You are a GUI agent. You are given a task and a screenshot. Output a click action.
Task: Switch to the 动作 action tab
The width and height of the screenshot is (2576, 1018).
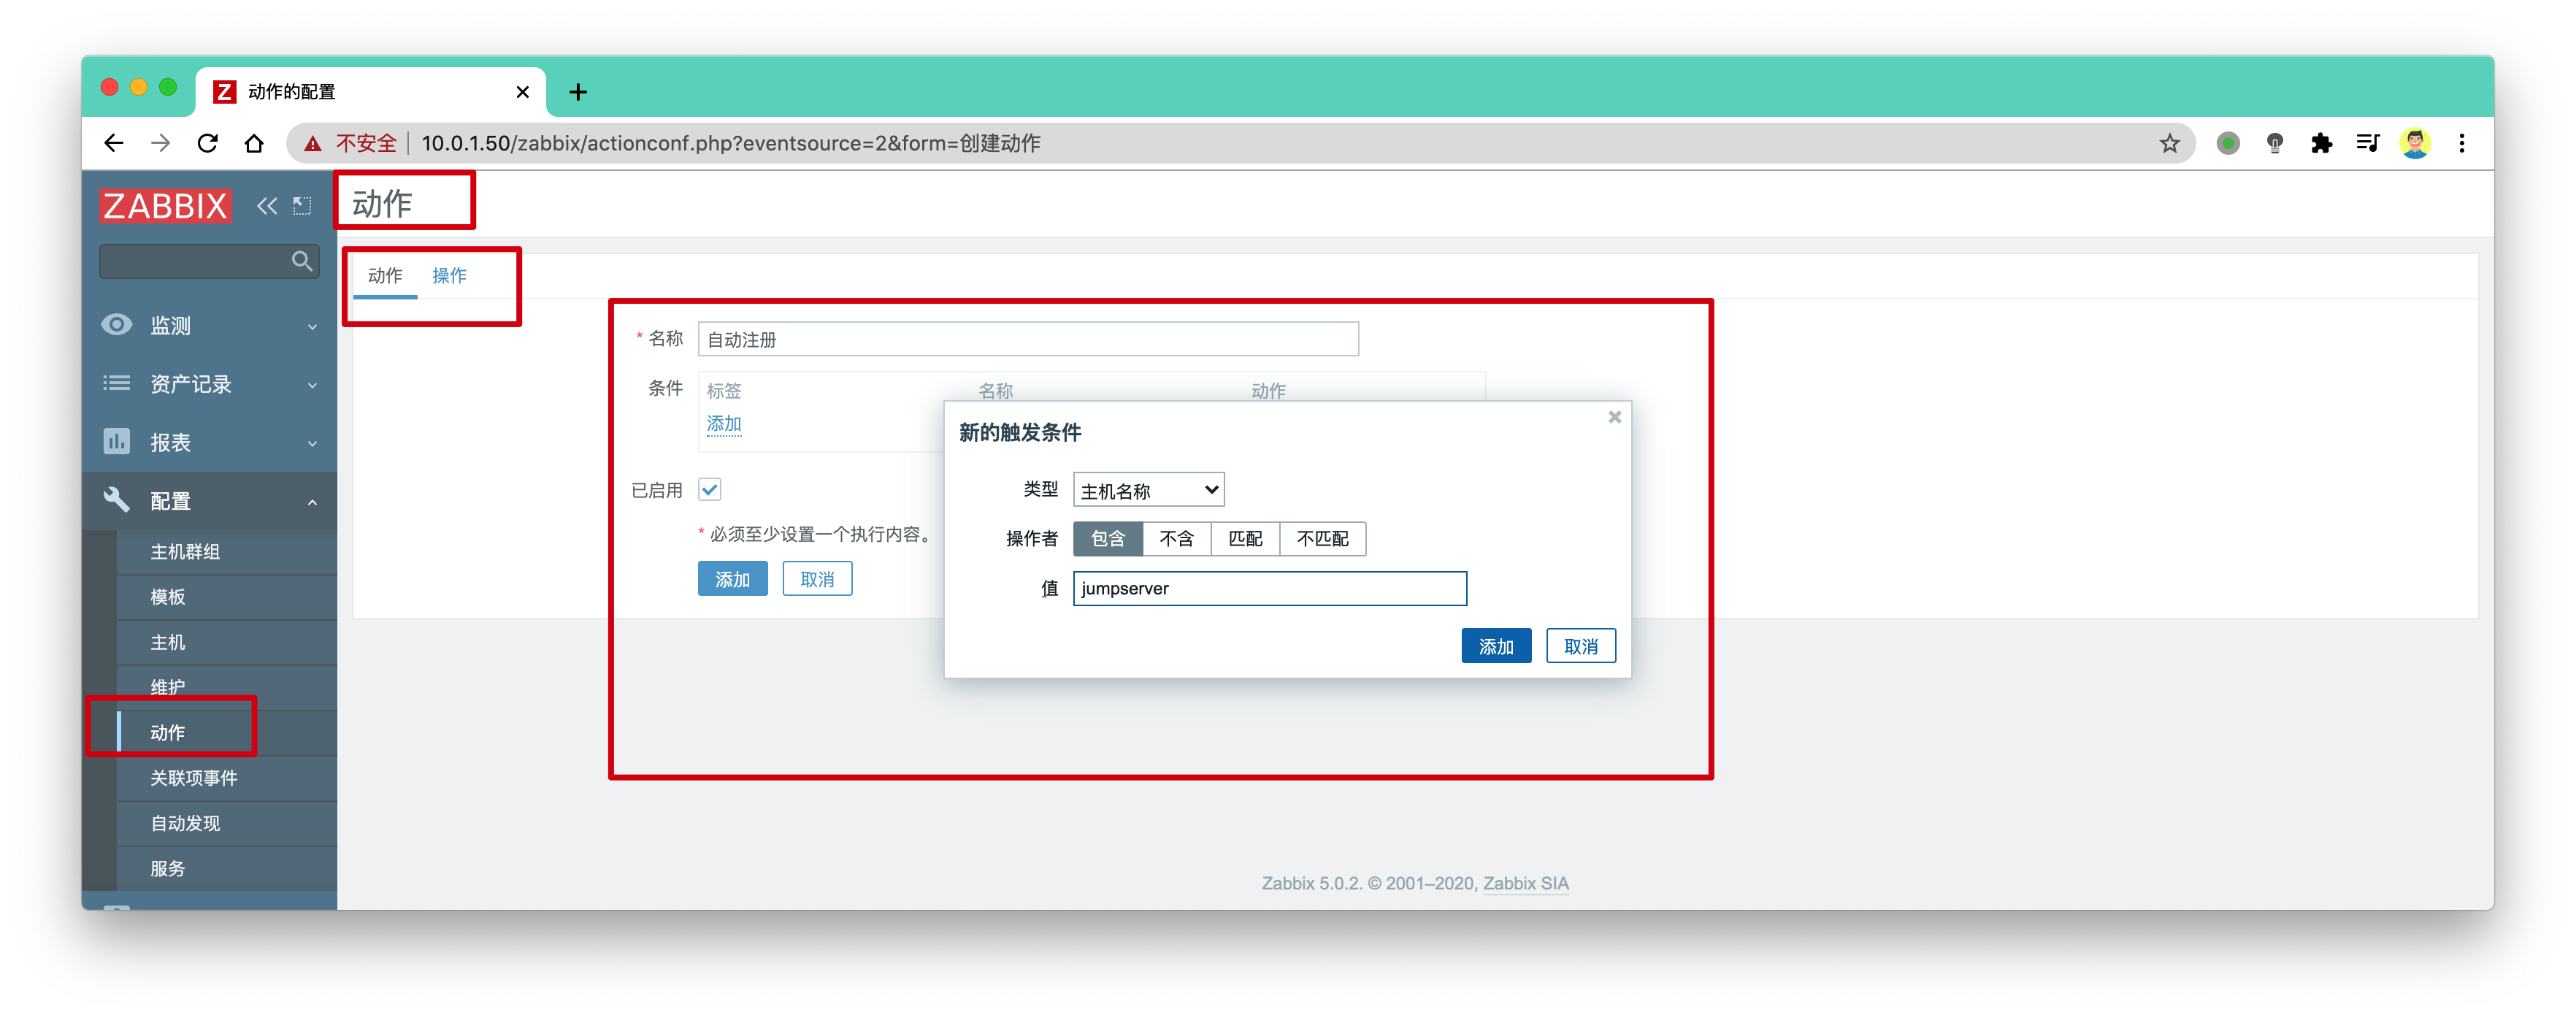(385, 275)
